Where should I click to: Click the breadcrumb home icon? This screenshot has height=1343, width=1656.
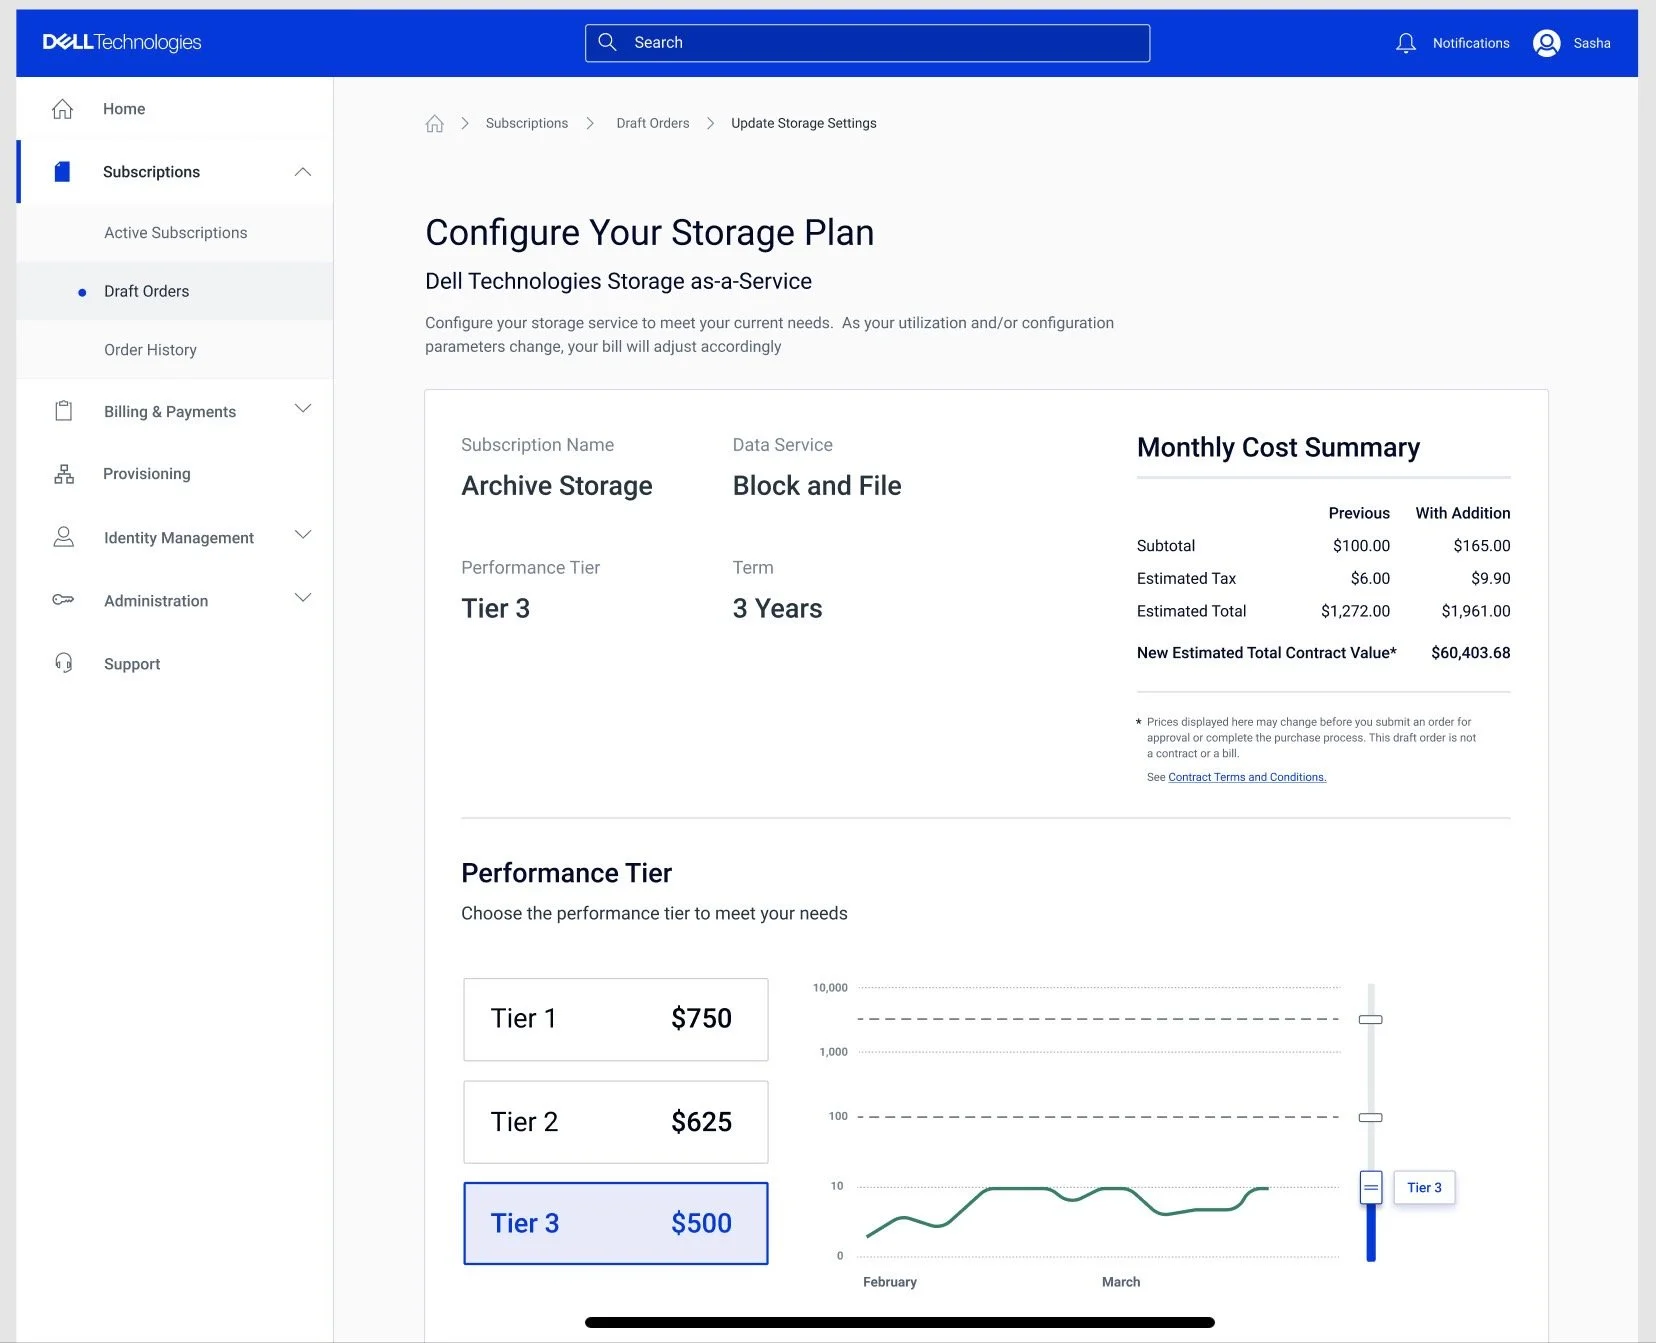[x=434, y=123]
